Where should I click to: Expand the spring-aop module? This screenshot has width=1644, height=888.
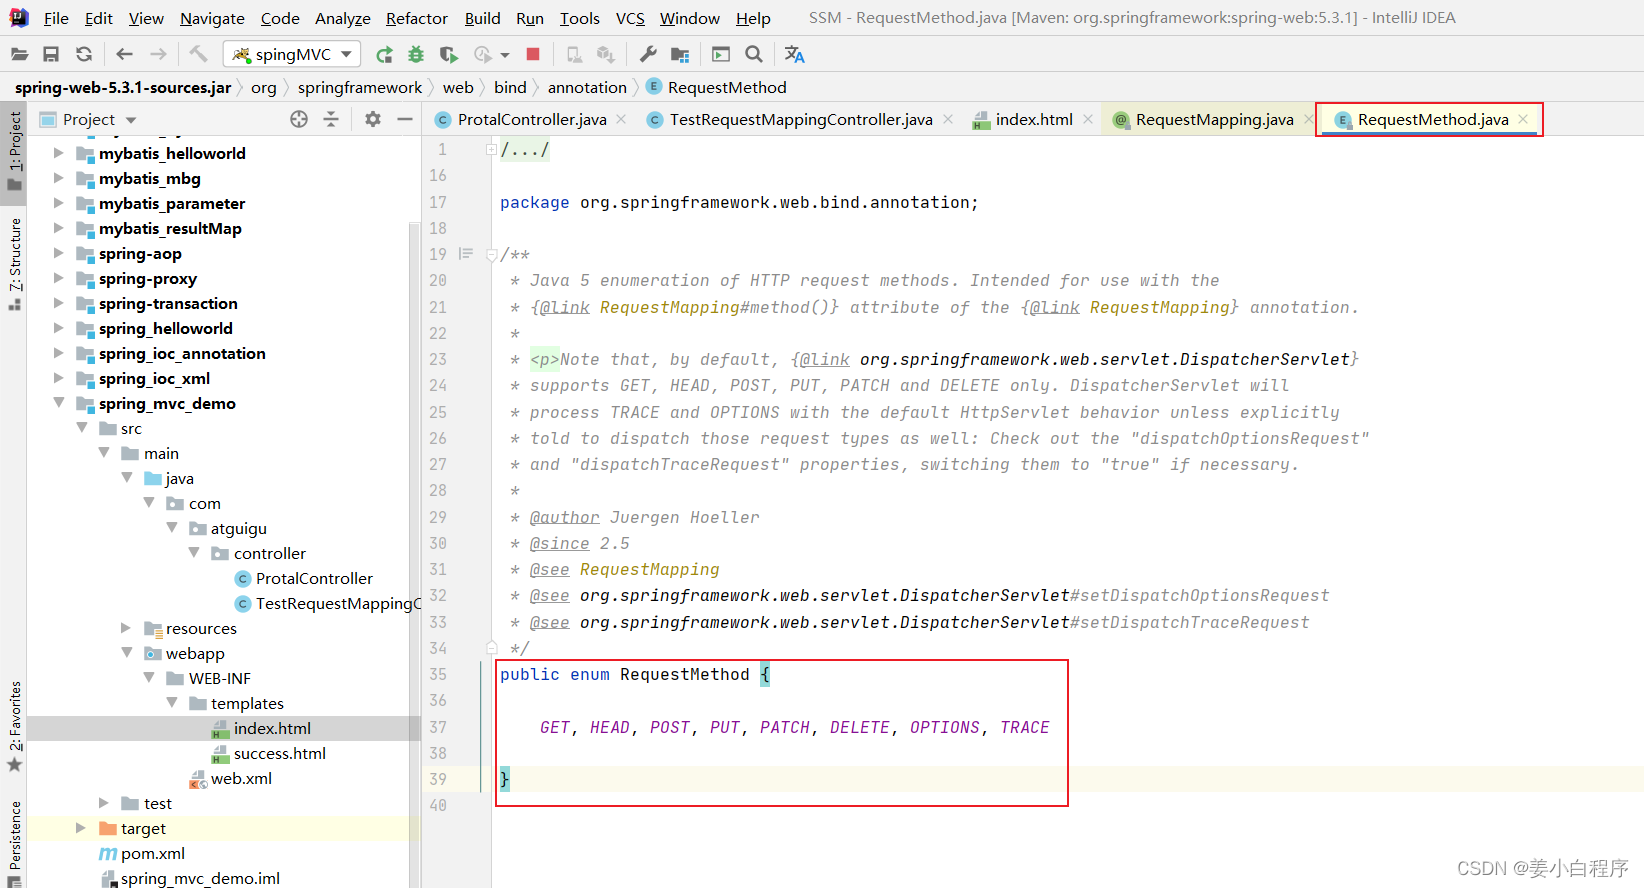(59, 253)
